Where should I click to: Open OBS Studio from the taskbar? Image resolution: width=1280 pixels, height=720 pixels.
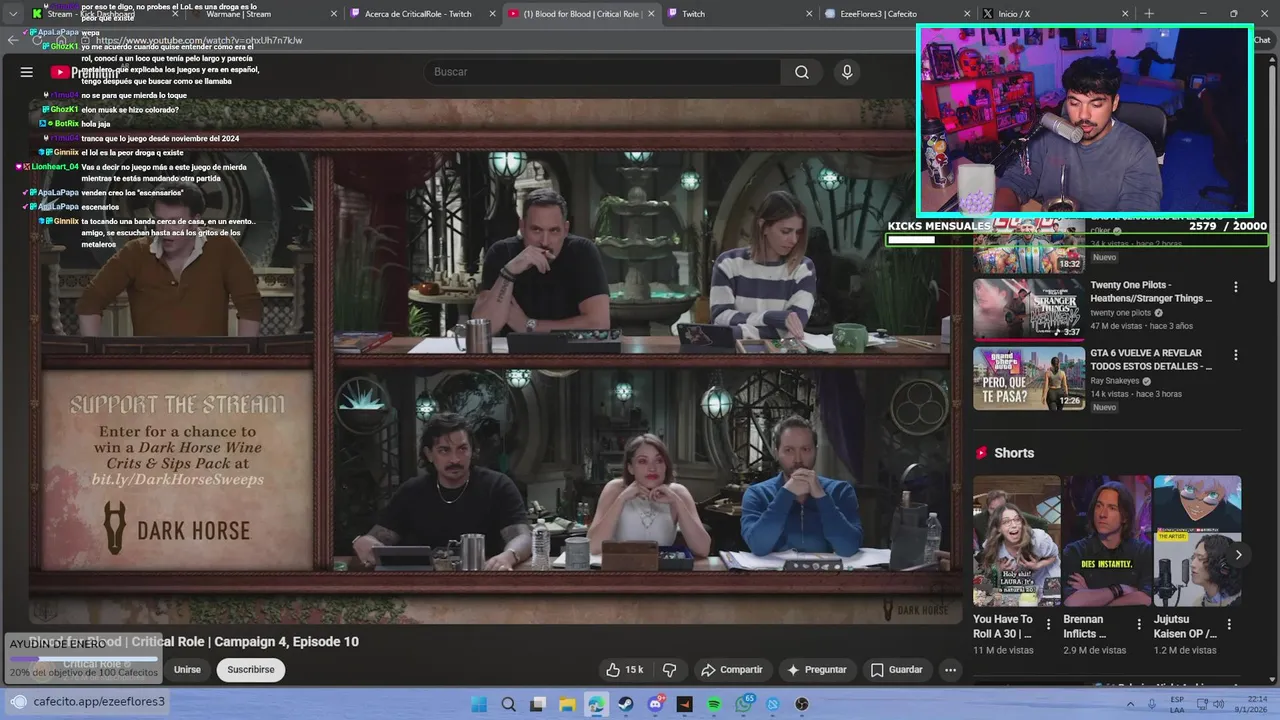pos(802,704)
